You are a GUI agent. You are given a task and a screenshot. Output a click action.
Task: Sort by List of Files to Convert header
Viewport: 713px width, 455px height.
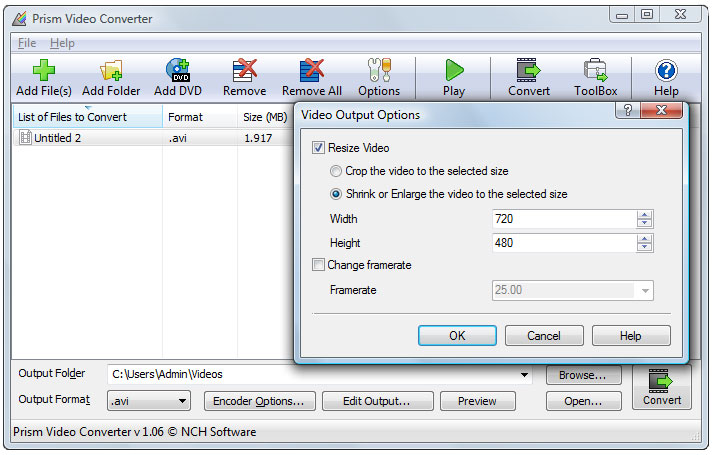(x=87, y=117)
